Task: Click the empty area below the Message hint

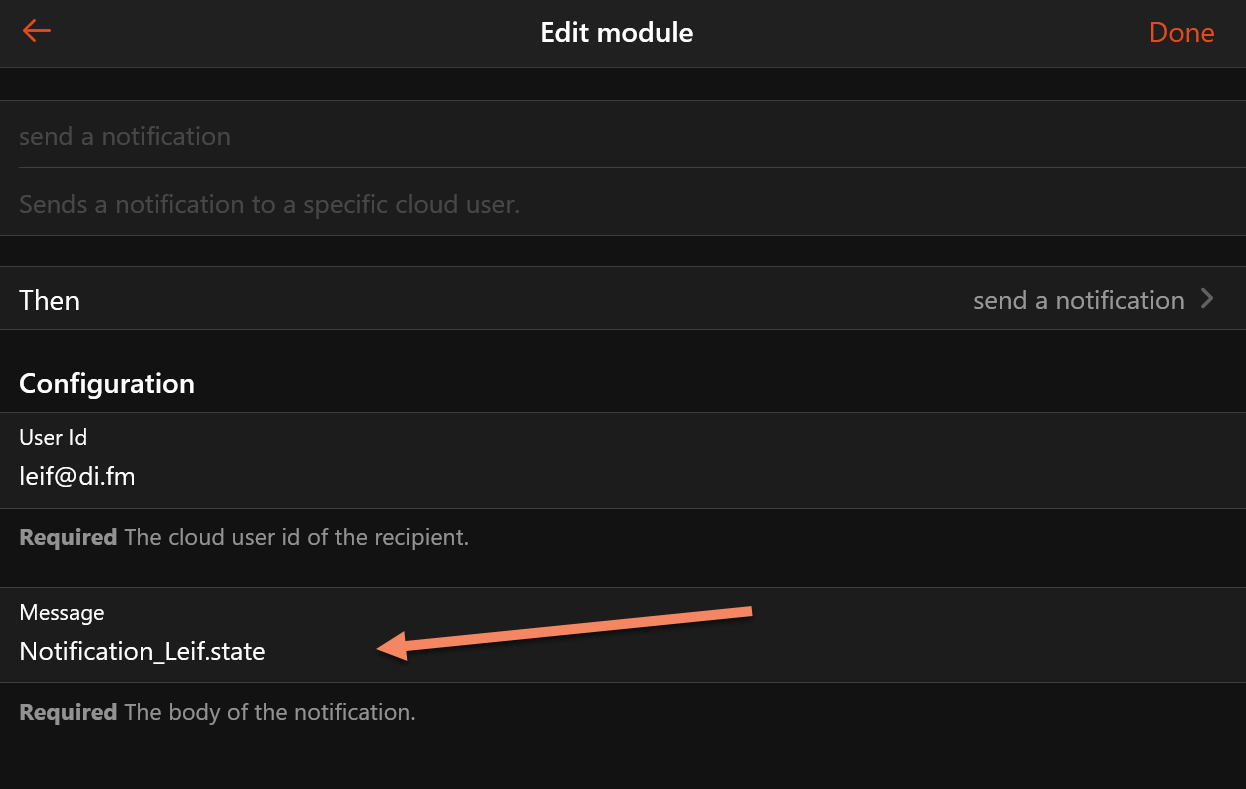Action: 620,762
